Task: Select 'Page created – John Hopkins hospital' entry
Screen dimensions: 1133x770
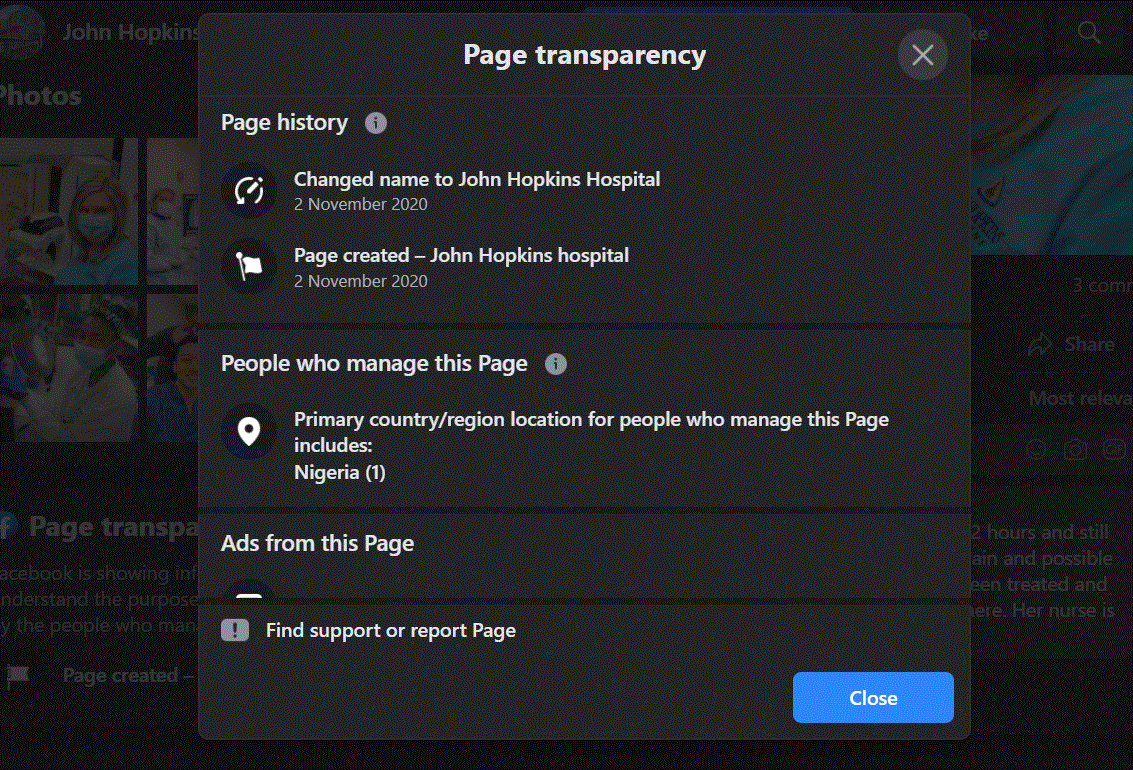Action: (x=461, y=256)
